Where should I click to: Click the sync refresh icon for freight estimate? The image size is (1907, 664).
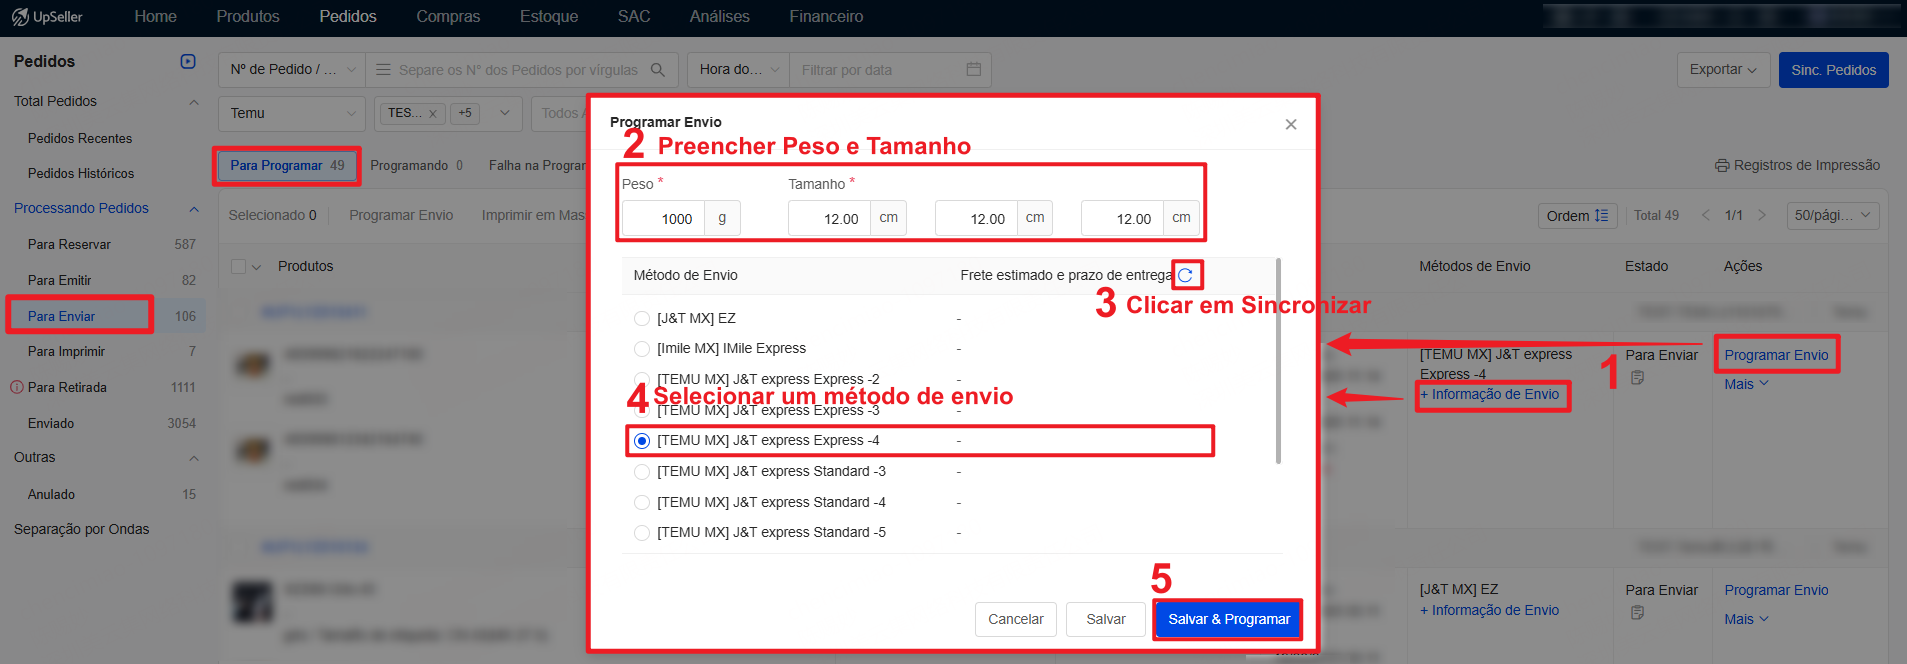click(1186, 275)
